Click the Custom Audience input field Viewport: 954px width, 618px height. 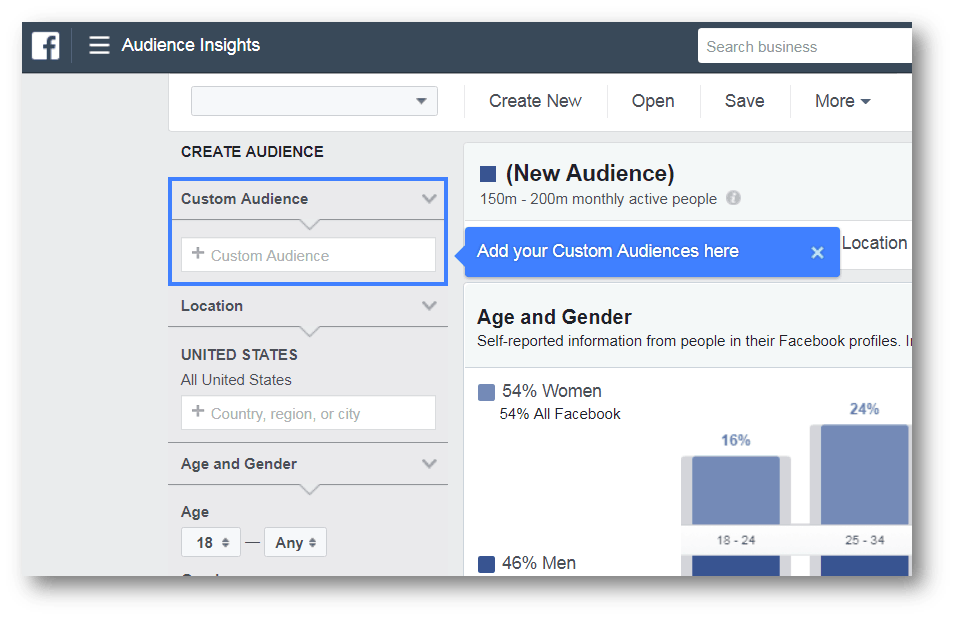click(308, 255)
